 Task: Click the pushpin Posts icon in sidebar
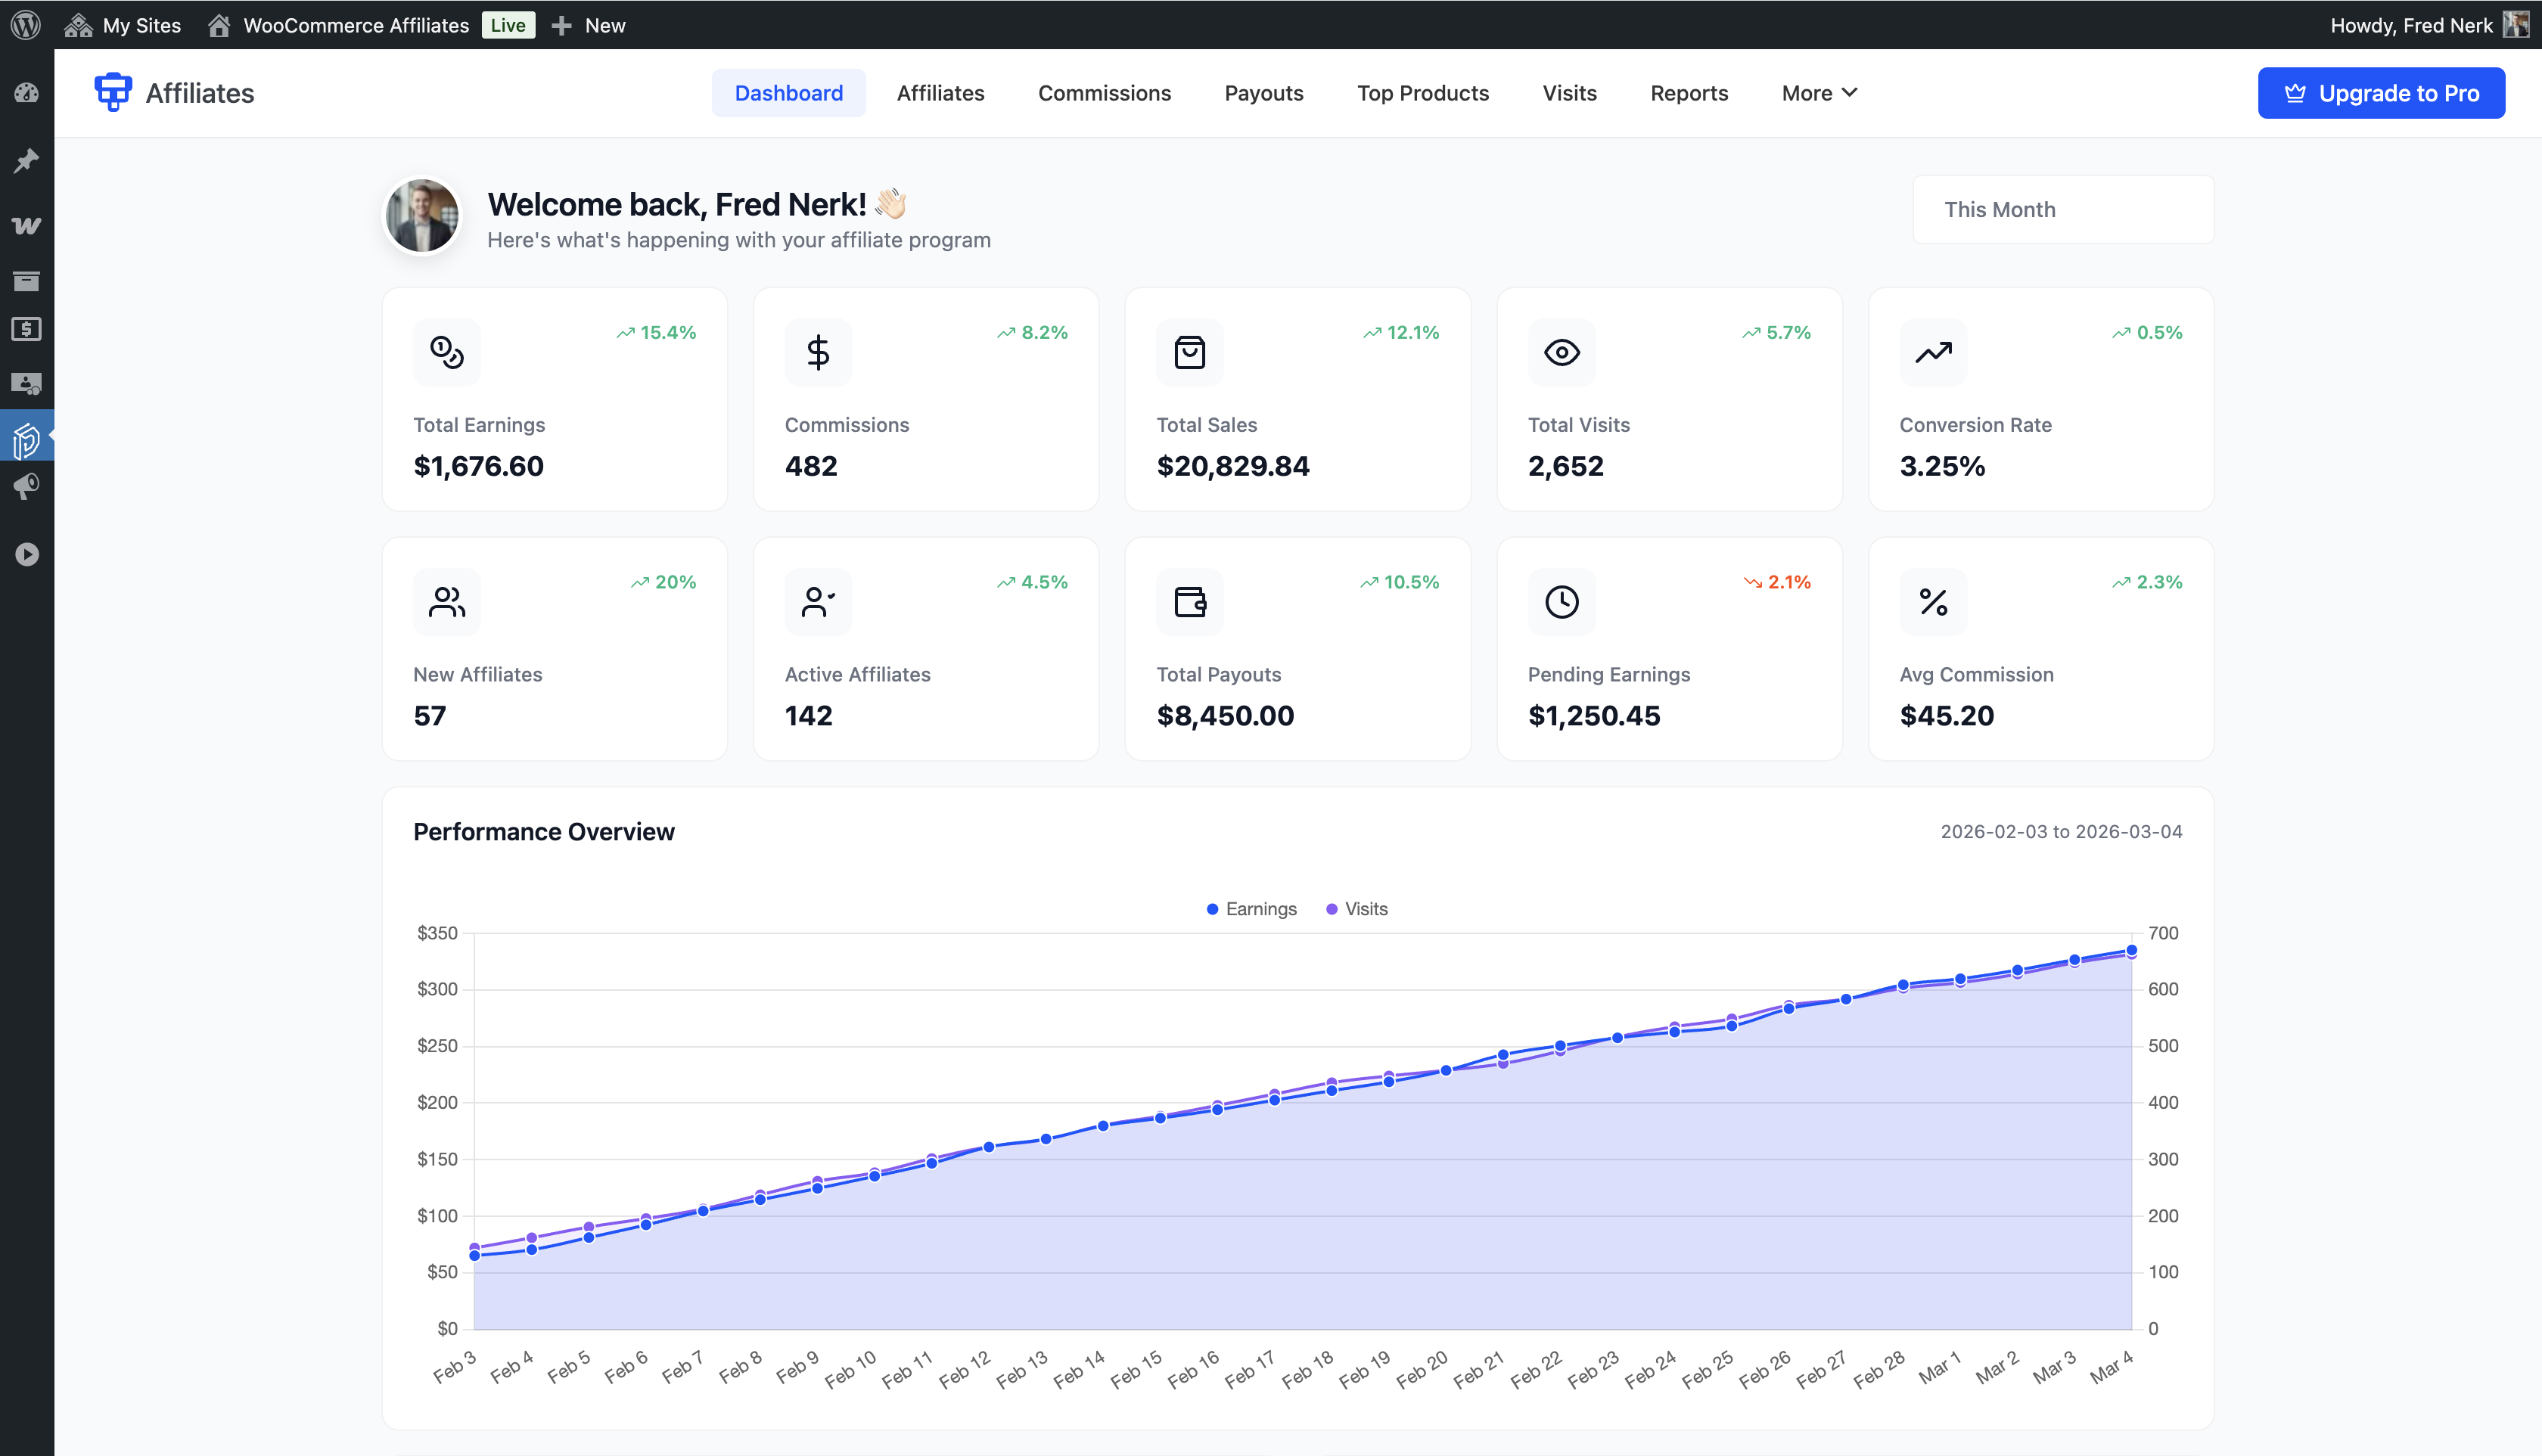(x=26, y=160)
